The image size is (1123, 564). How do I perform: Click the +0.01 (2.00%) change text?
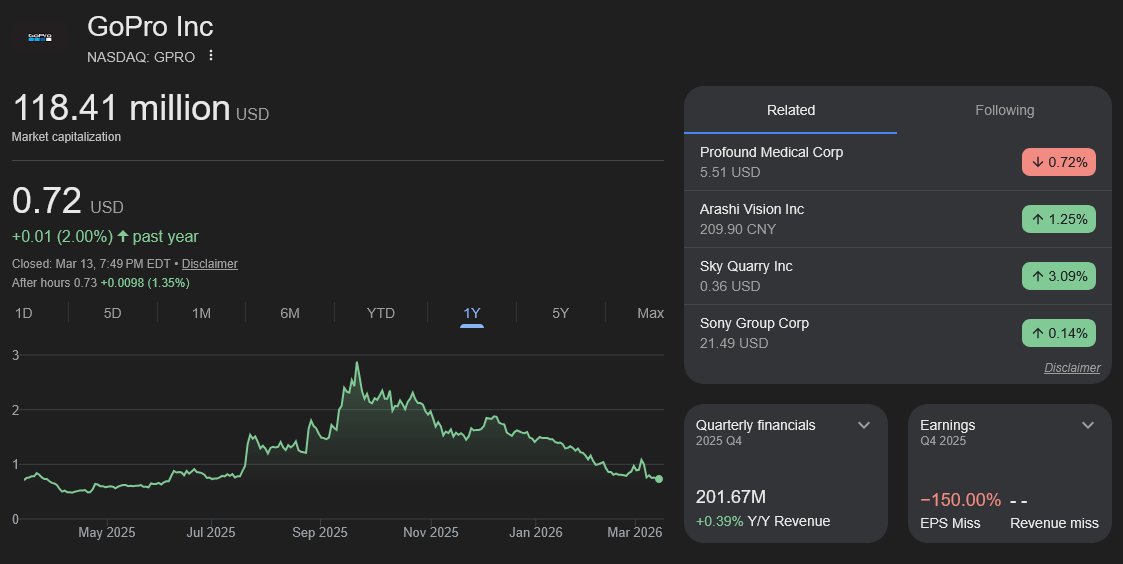click(62, 236)
